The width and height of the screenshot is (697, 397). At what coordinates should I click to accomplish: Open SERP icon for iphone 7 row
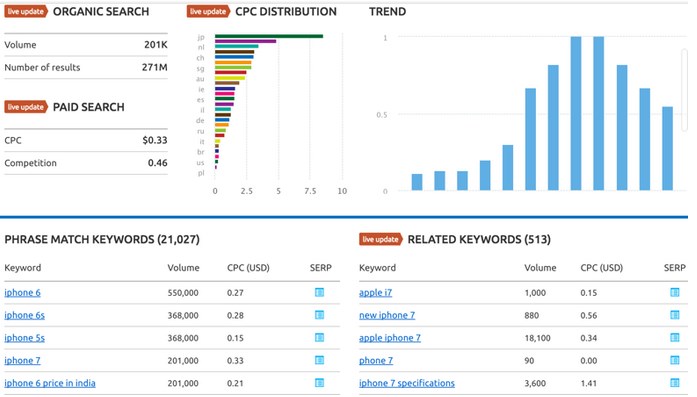click(319, 361)
